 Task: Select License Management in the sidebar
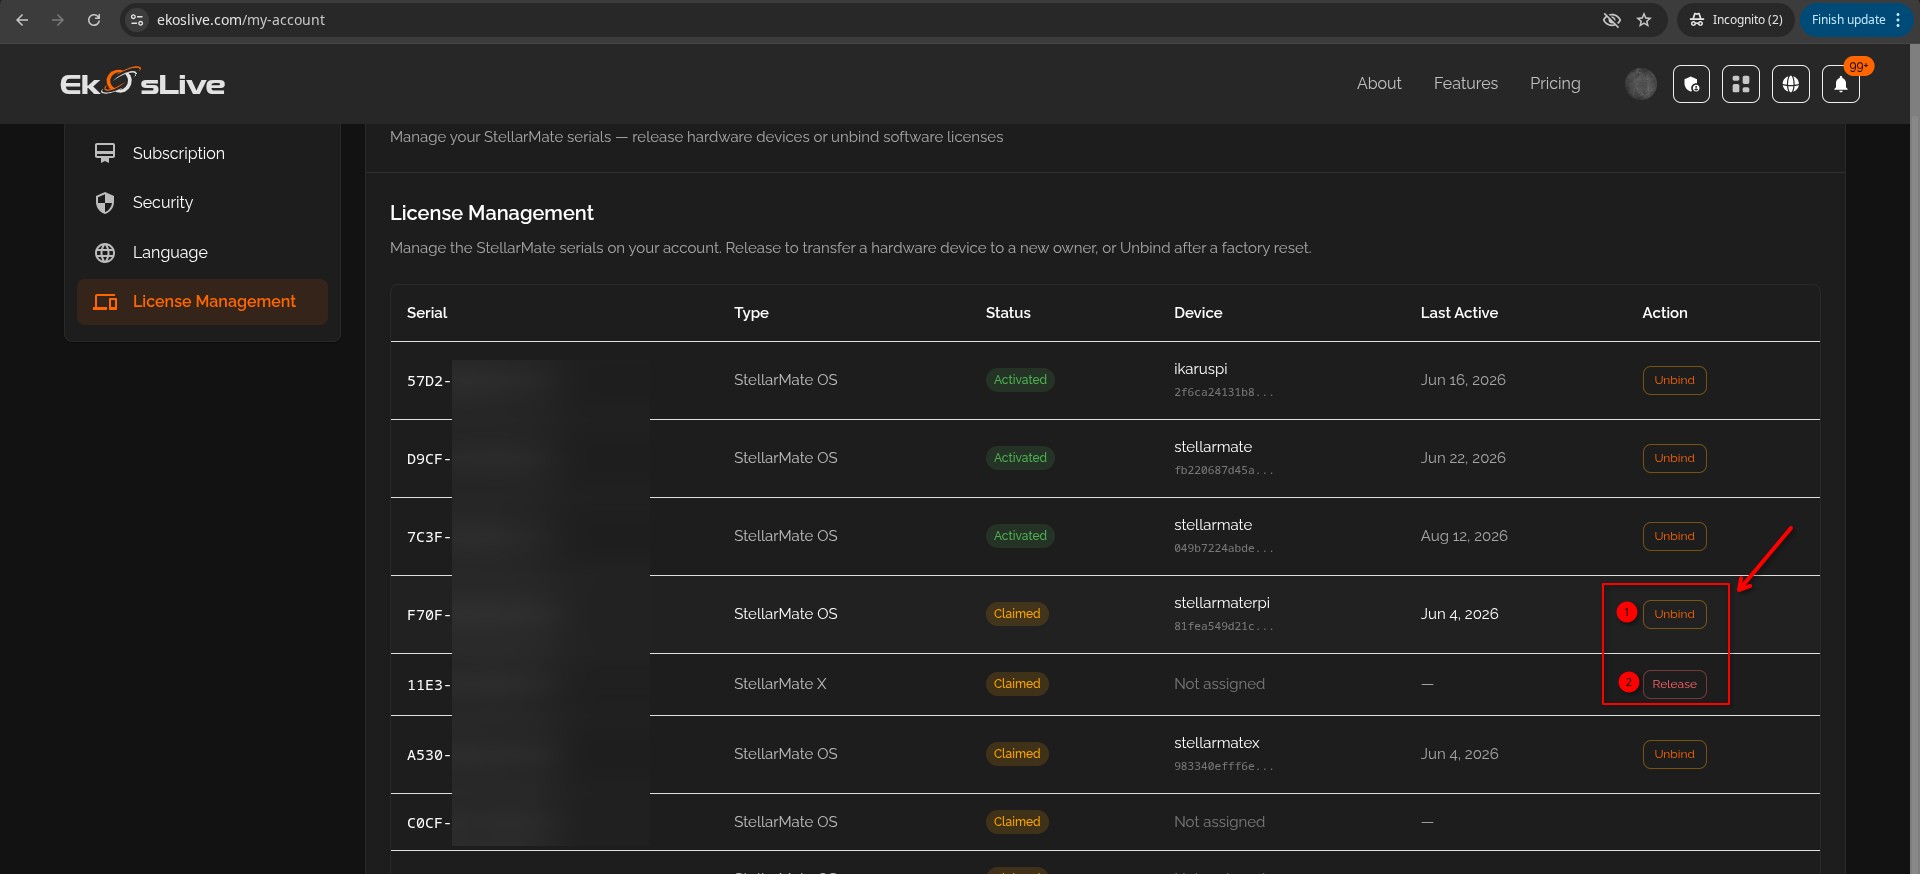[202, 302]
